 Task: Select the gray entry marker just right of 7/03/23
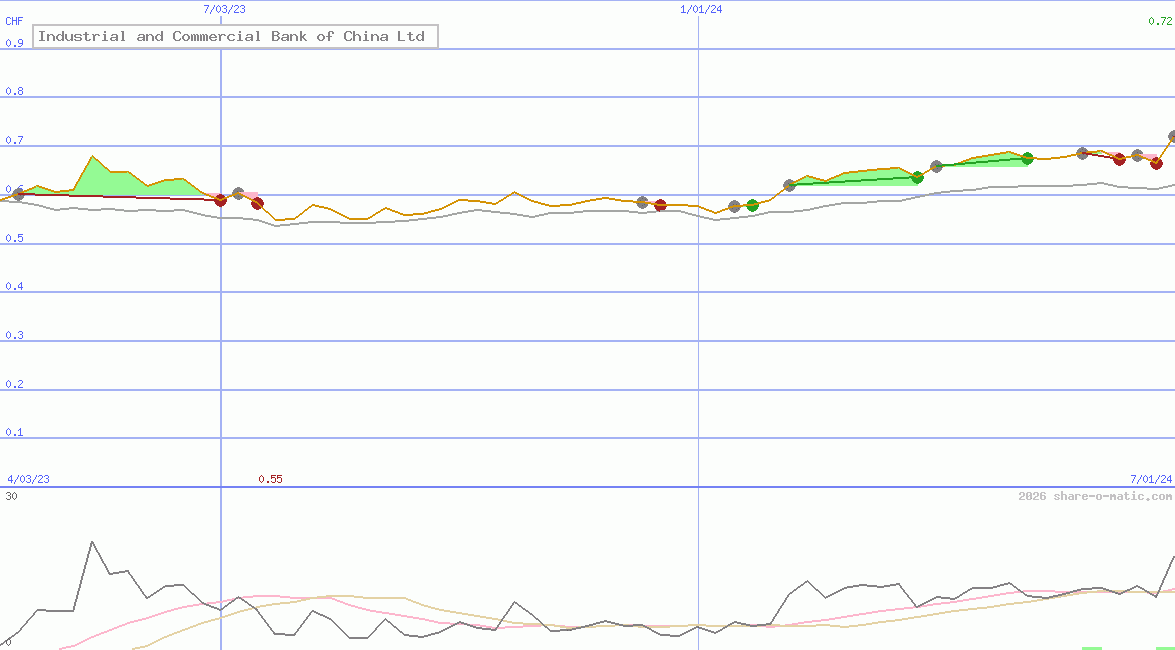[x=238, y=192]
